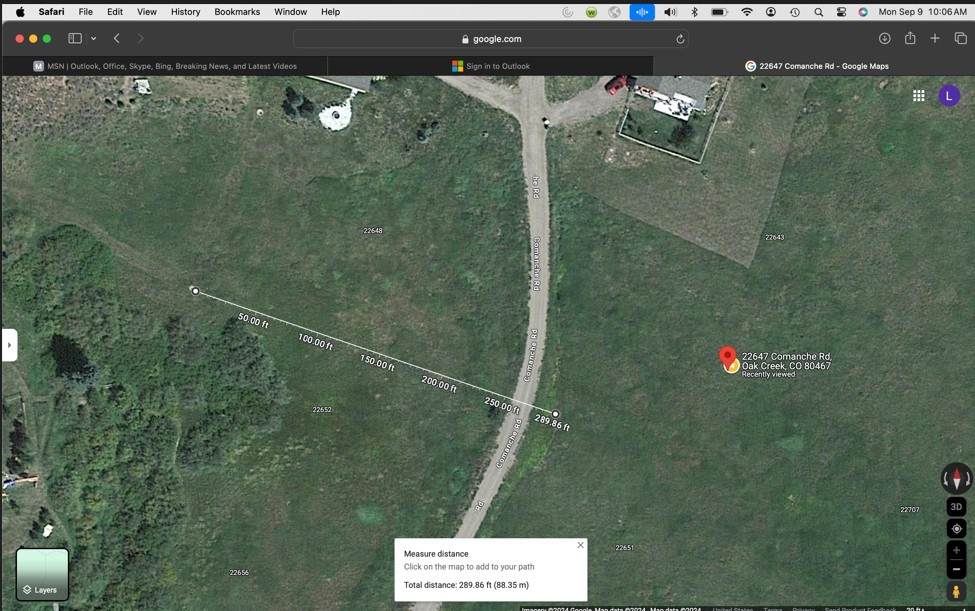Show your current location on map
This screenshot has width=975, height=611.
(956, 529)
